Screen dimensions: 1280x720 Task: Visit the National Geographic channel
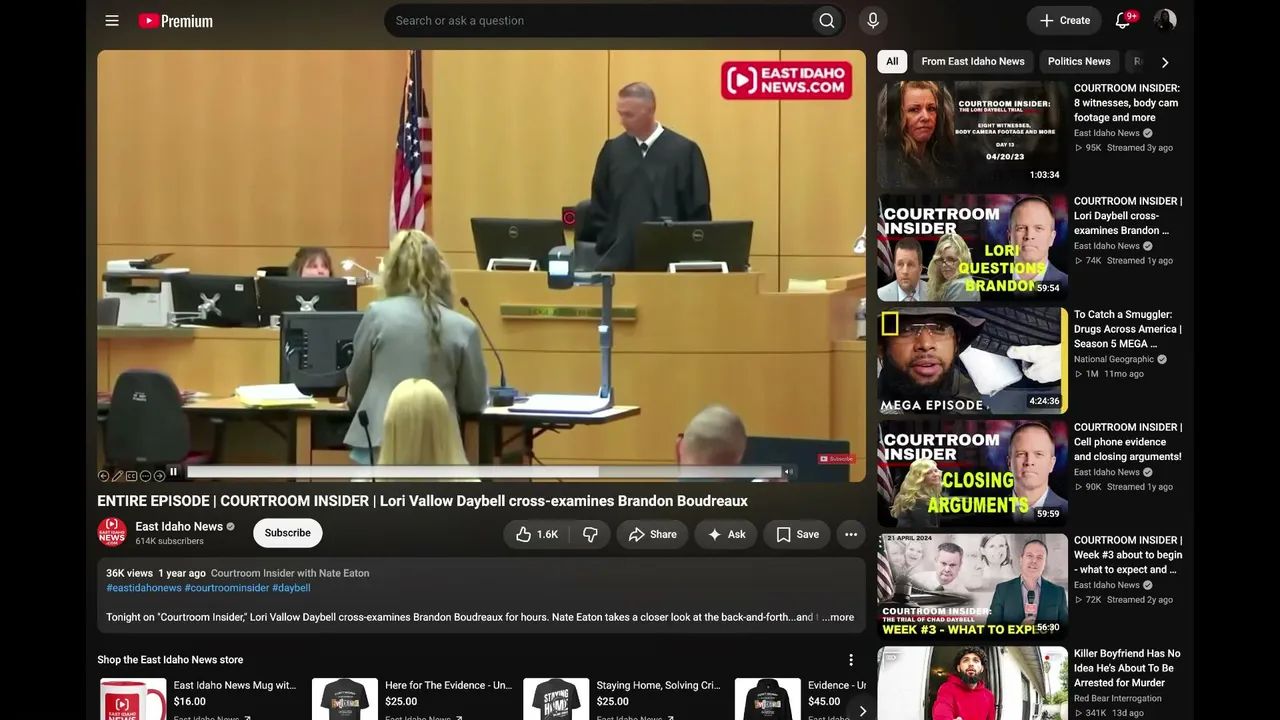click(x=1114, y=359)
